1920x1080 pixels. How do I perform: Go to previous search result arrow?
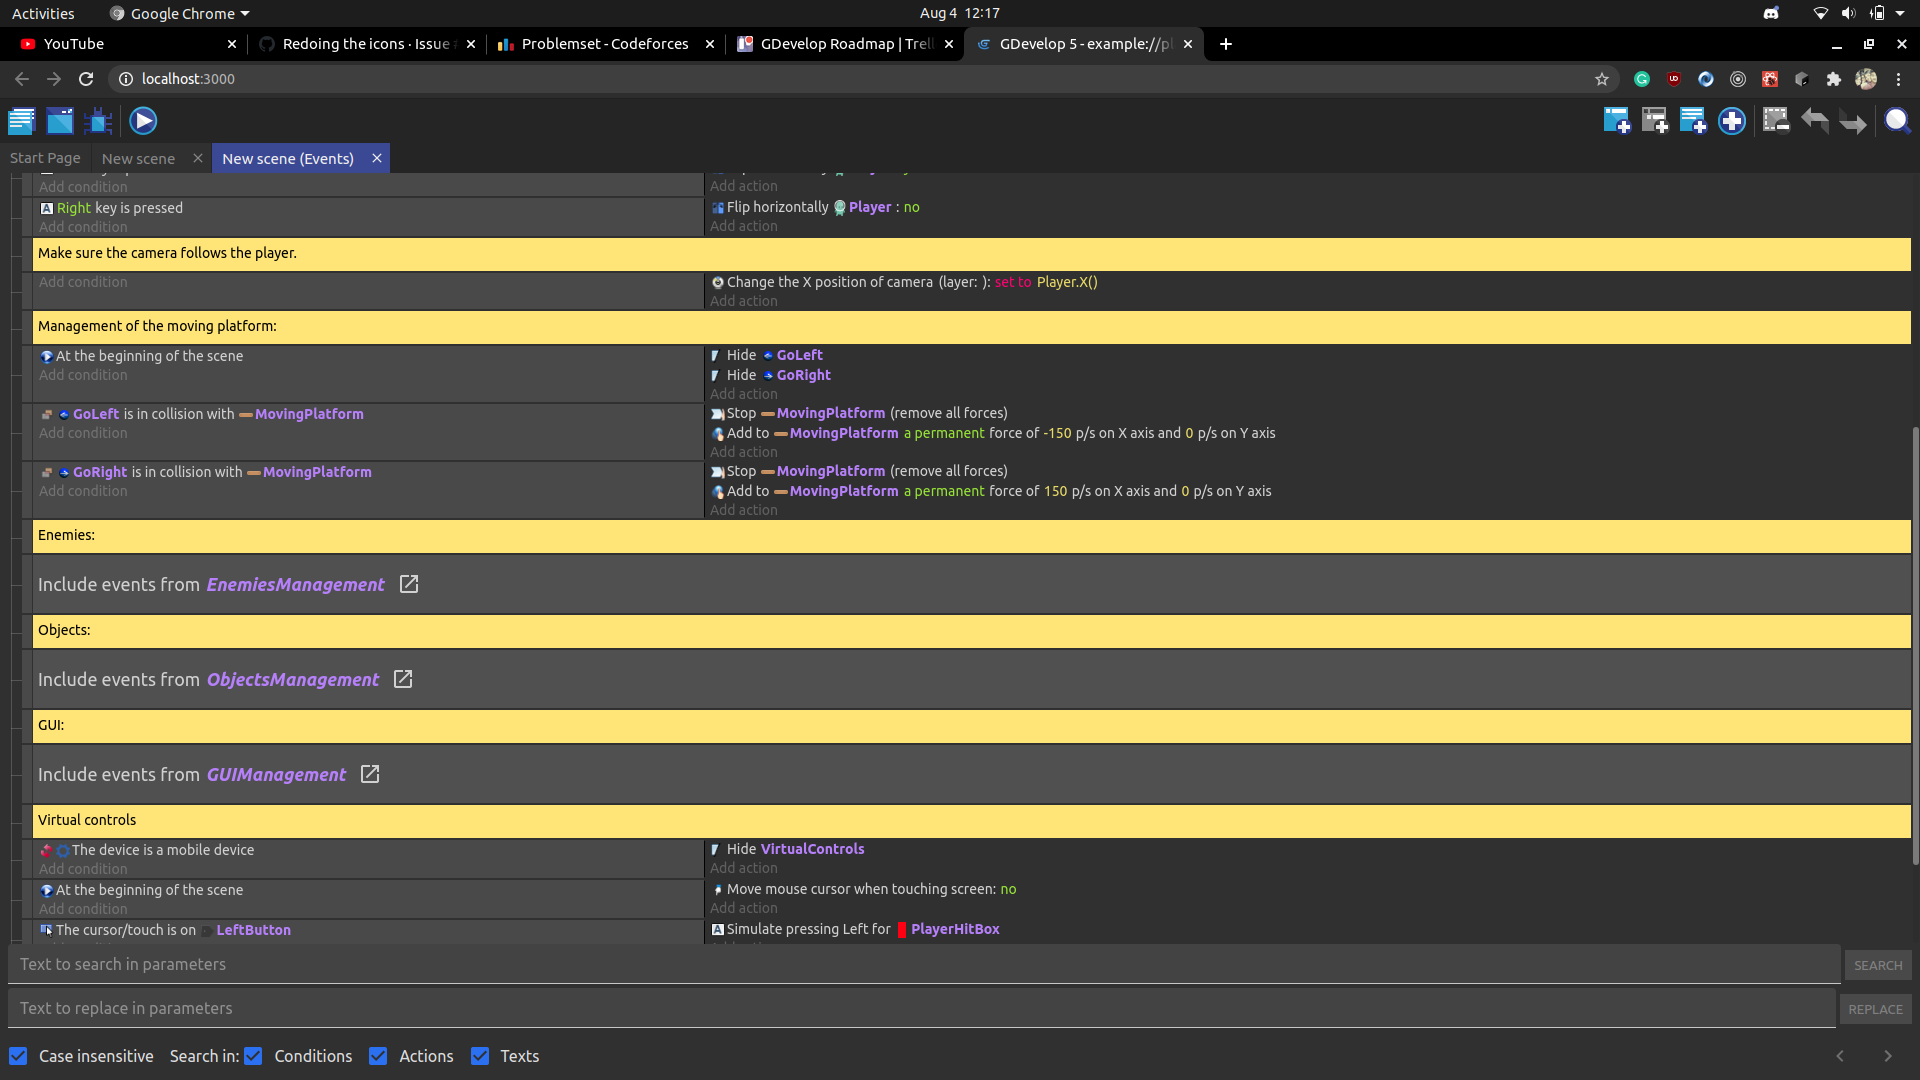(1840, 1056)
